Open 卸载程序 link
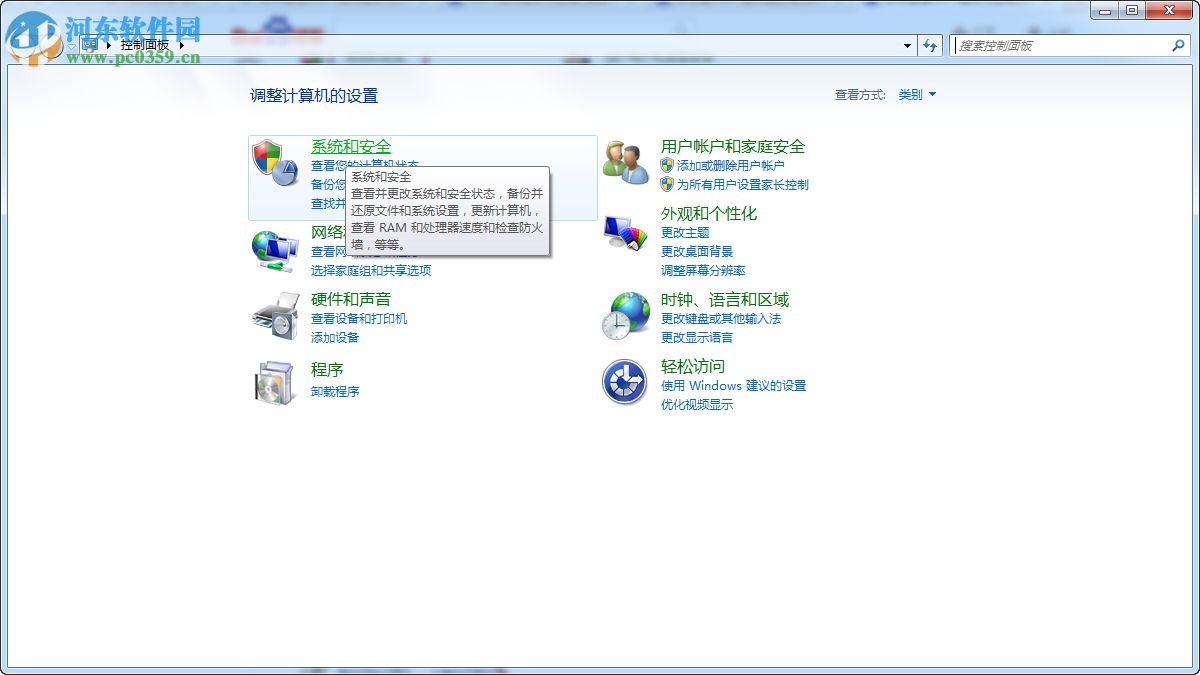Viewport: 1200px width, 675px height. click(333, 390)
